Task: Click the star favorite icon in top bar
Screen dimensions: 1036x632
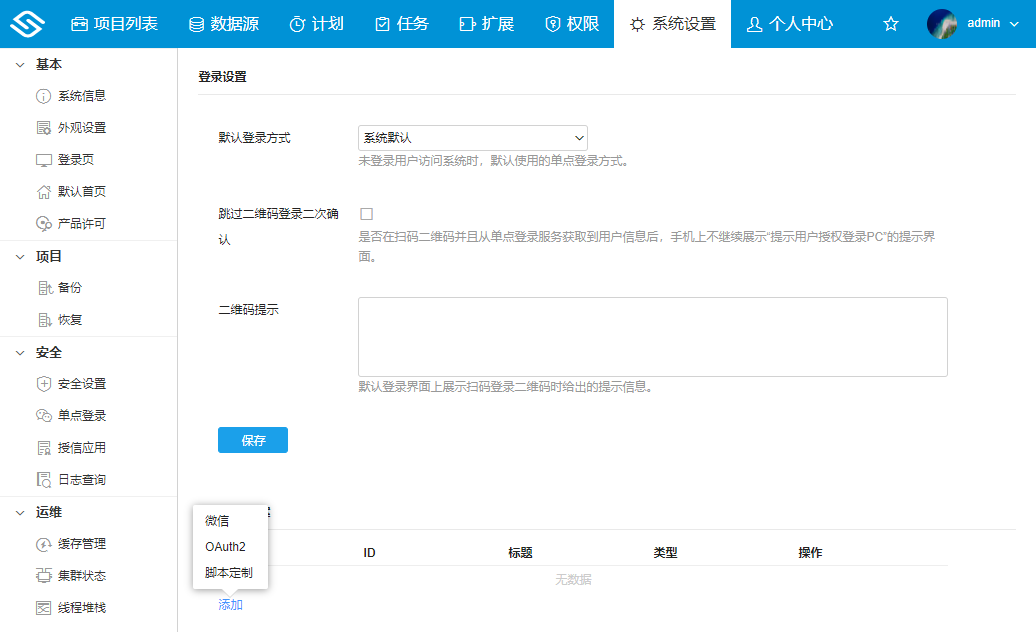Action: (890, 23)
